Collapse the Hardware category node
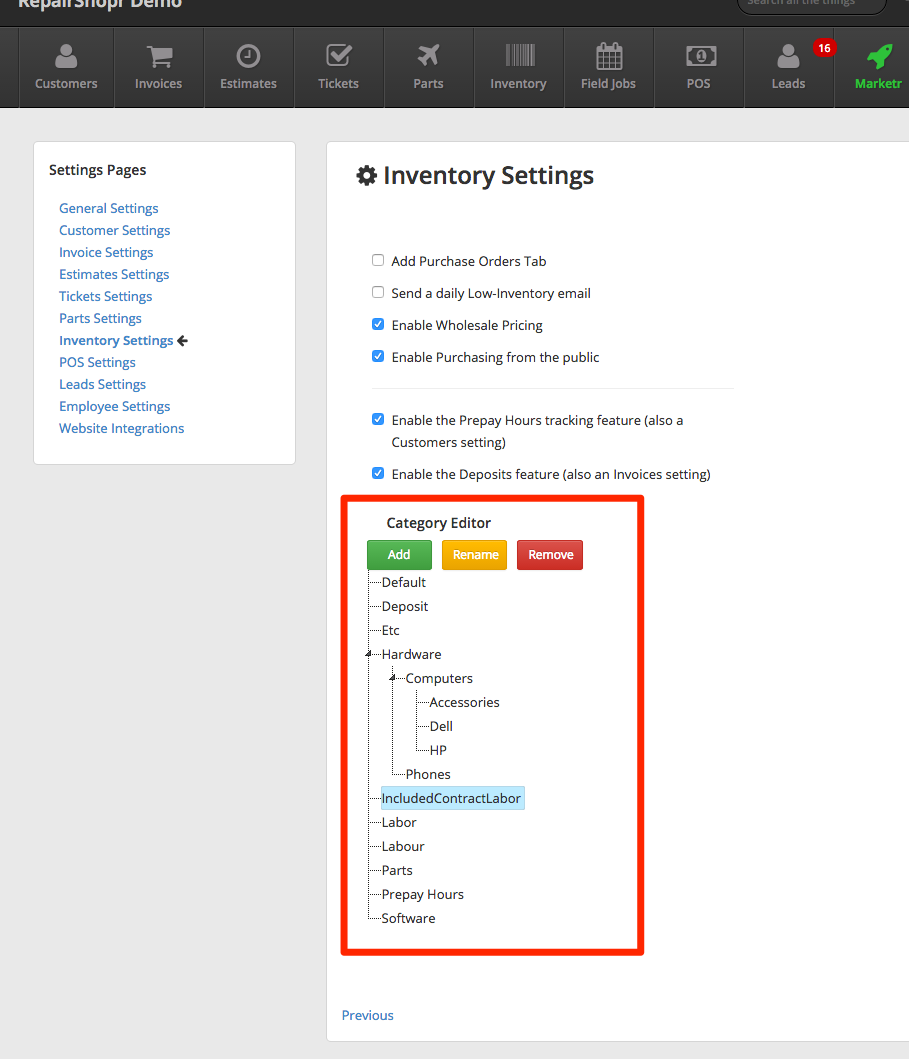Image resolution: width=909 pixels, height=1059 pixels. point(369,654)
